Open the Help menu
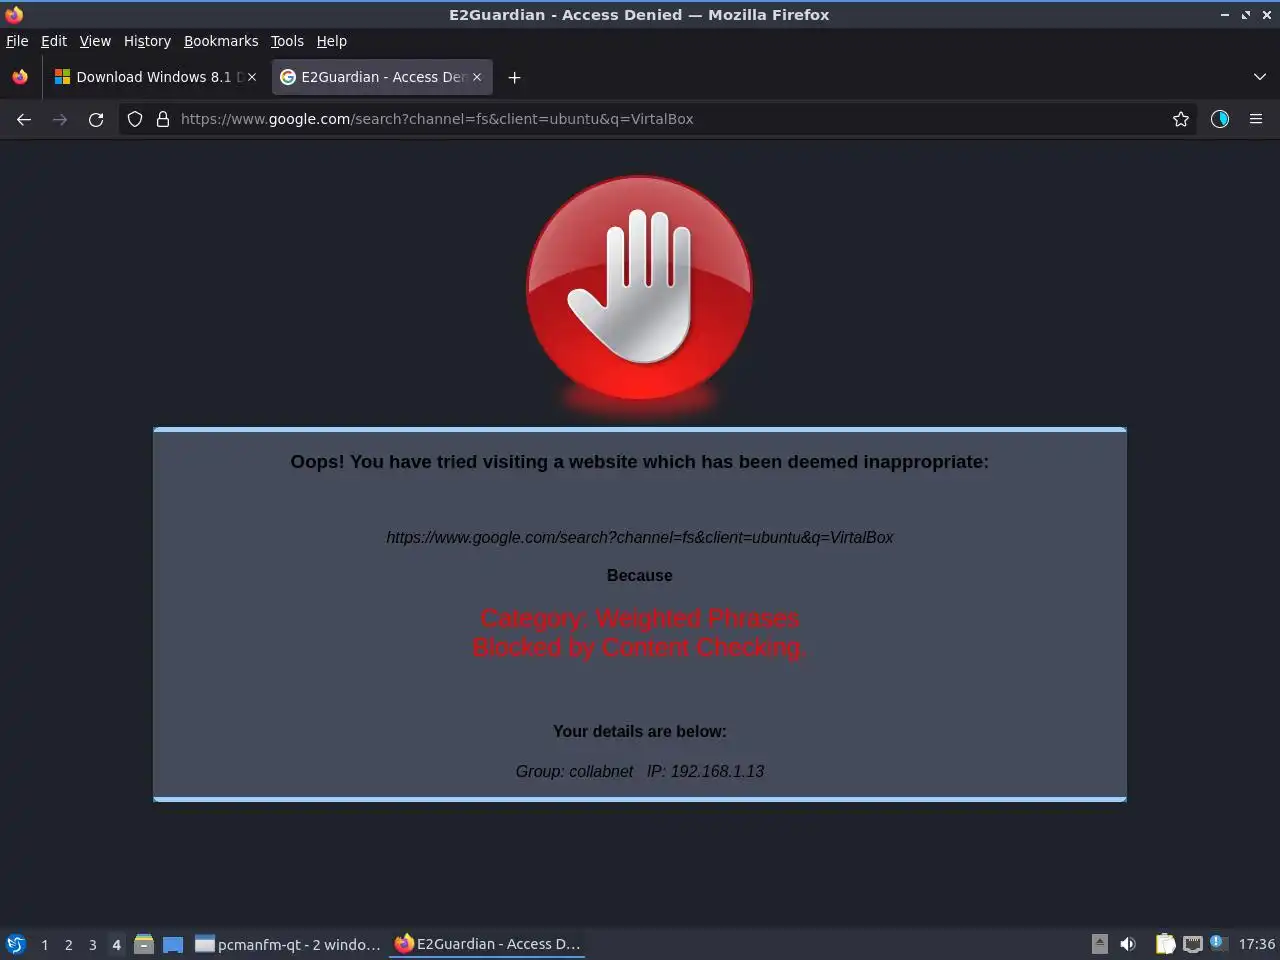Viewport: 1280px width, 960px height. pyautogui.click(x=332, y=41)
